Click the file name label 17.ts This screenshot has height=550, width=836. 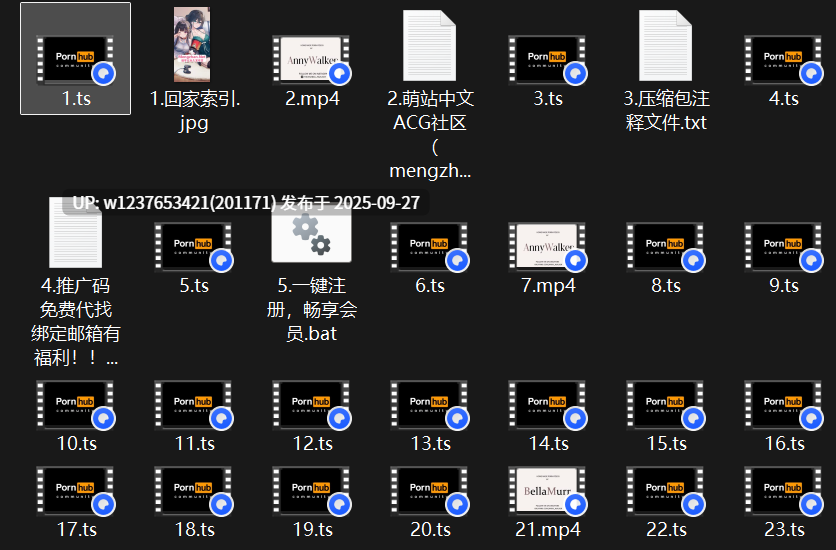77,530
